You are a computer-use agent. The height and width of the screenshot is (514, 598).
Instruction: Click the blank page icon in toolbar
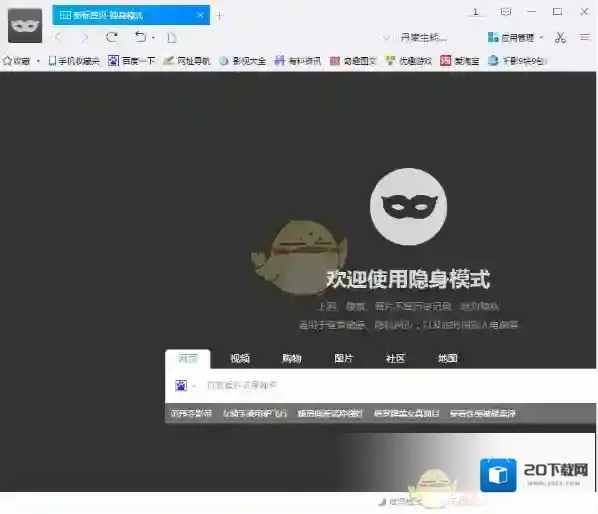172,37
